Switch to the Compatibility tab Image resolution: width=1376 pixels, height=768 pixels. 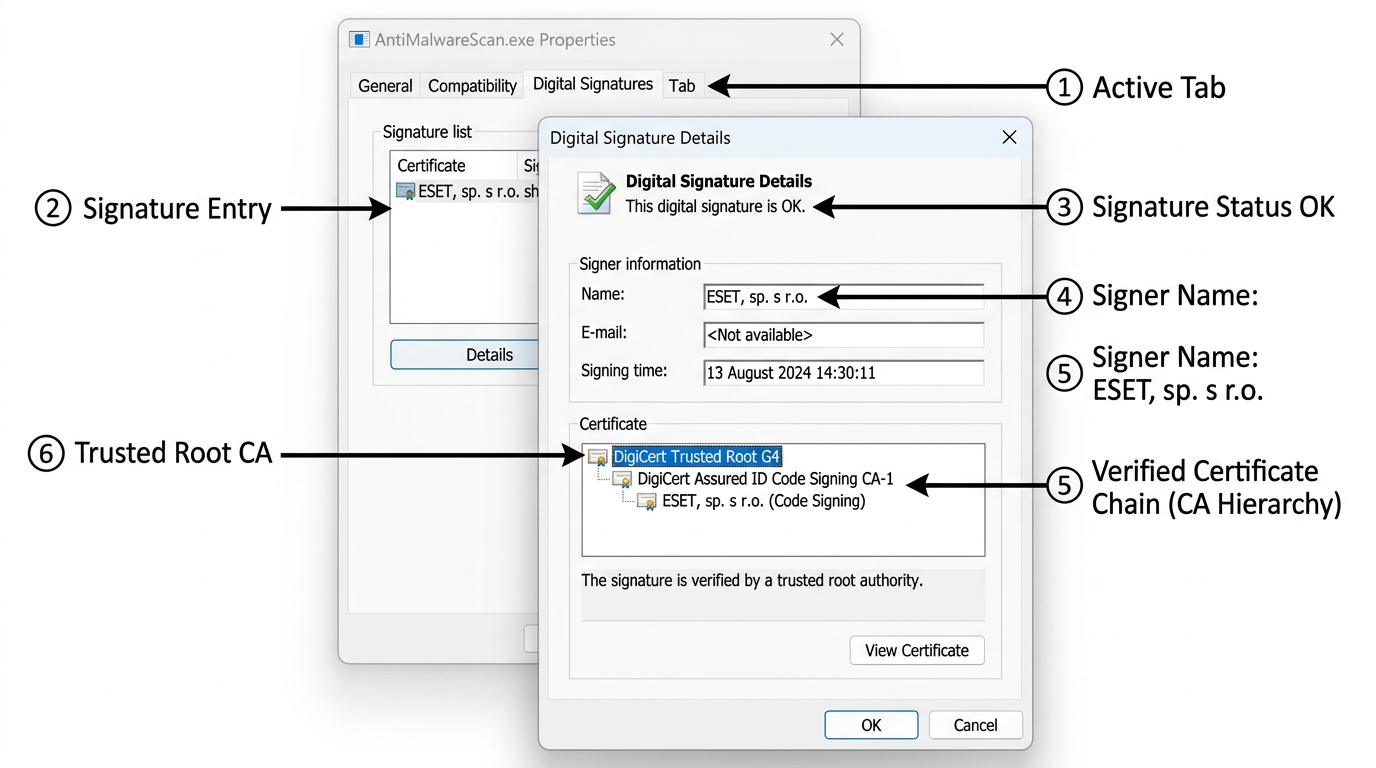point(471,85)
